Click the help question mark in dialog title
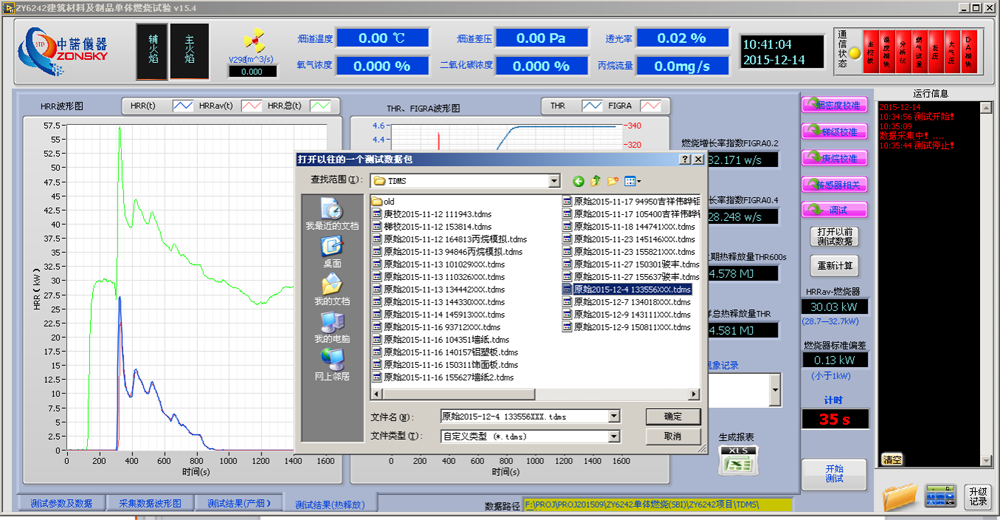 (685, 160)
